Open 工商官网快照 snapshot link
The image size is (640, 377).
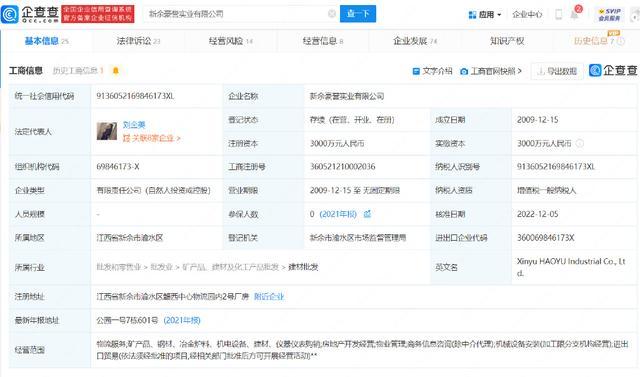[491, 71]
